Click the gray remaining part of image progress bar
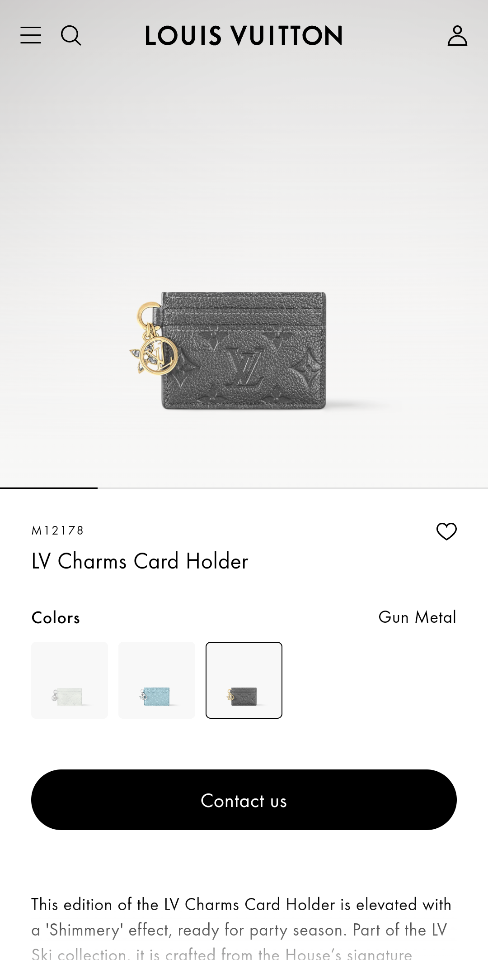The image size is (488, 960). coord(293,488)
